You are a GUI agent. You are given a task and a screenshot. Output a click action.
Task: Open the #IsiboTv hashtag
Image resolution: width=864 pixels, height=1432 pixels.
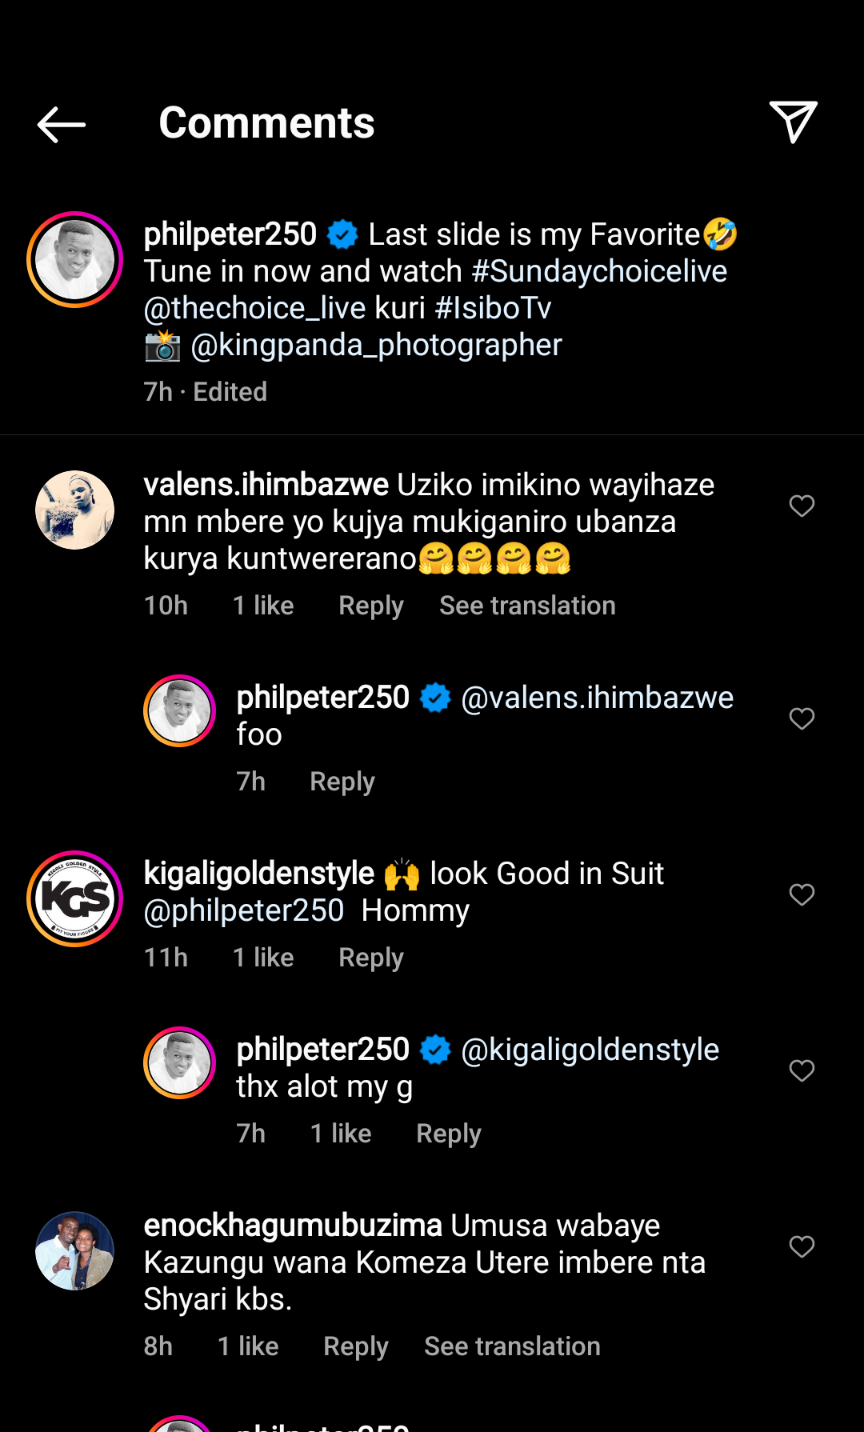[x=493, y=309]
